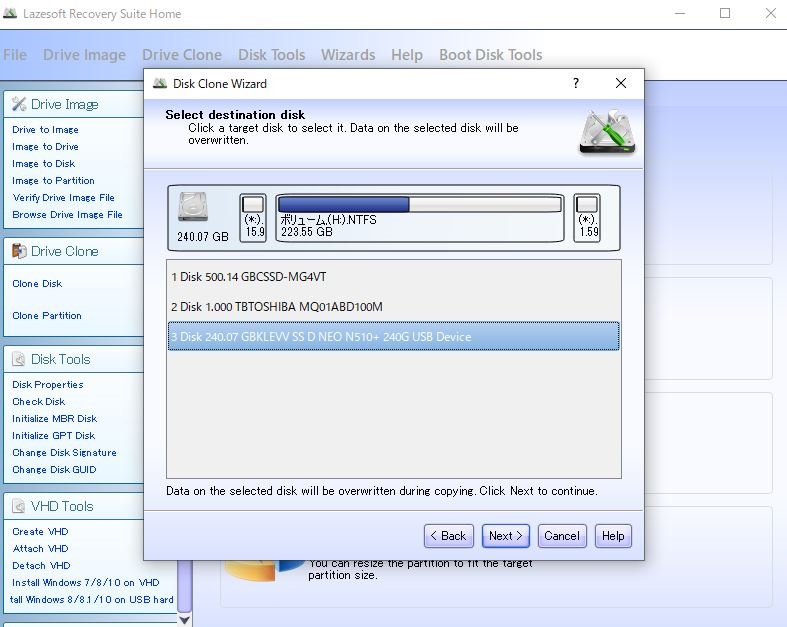787x627 pixels.
Task: Click Drive to Image link
Action: 45,130
